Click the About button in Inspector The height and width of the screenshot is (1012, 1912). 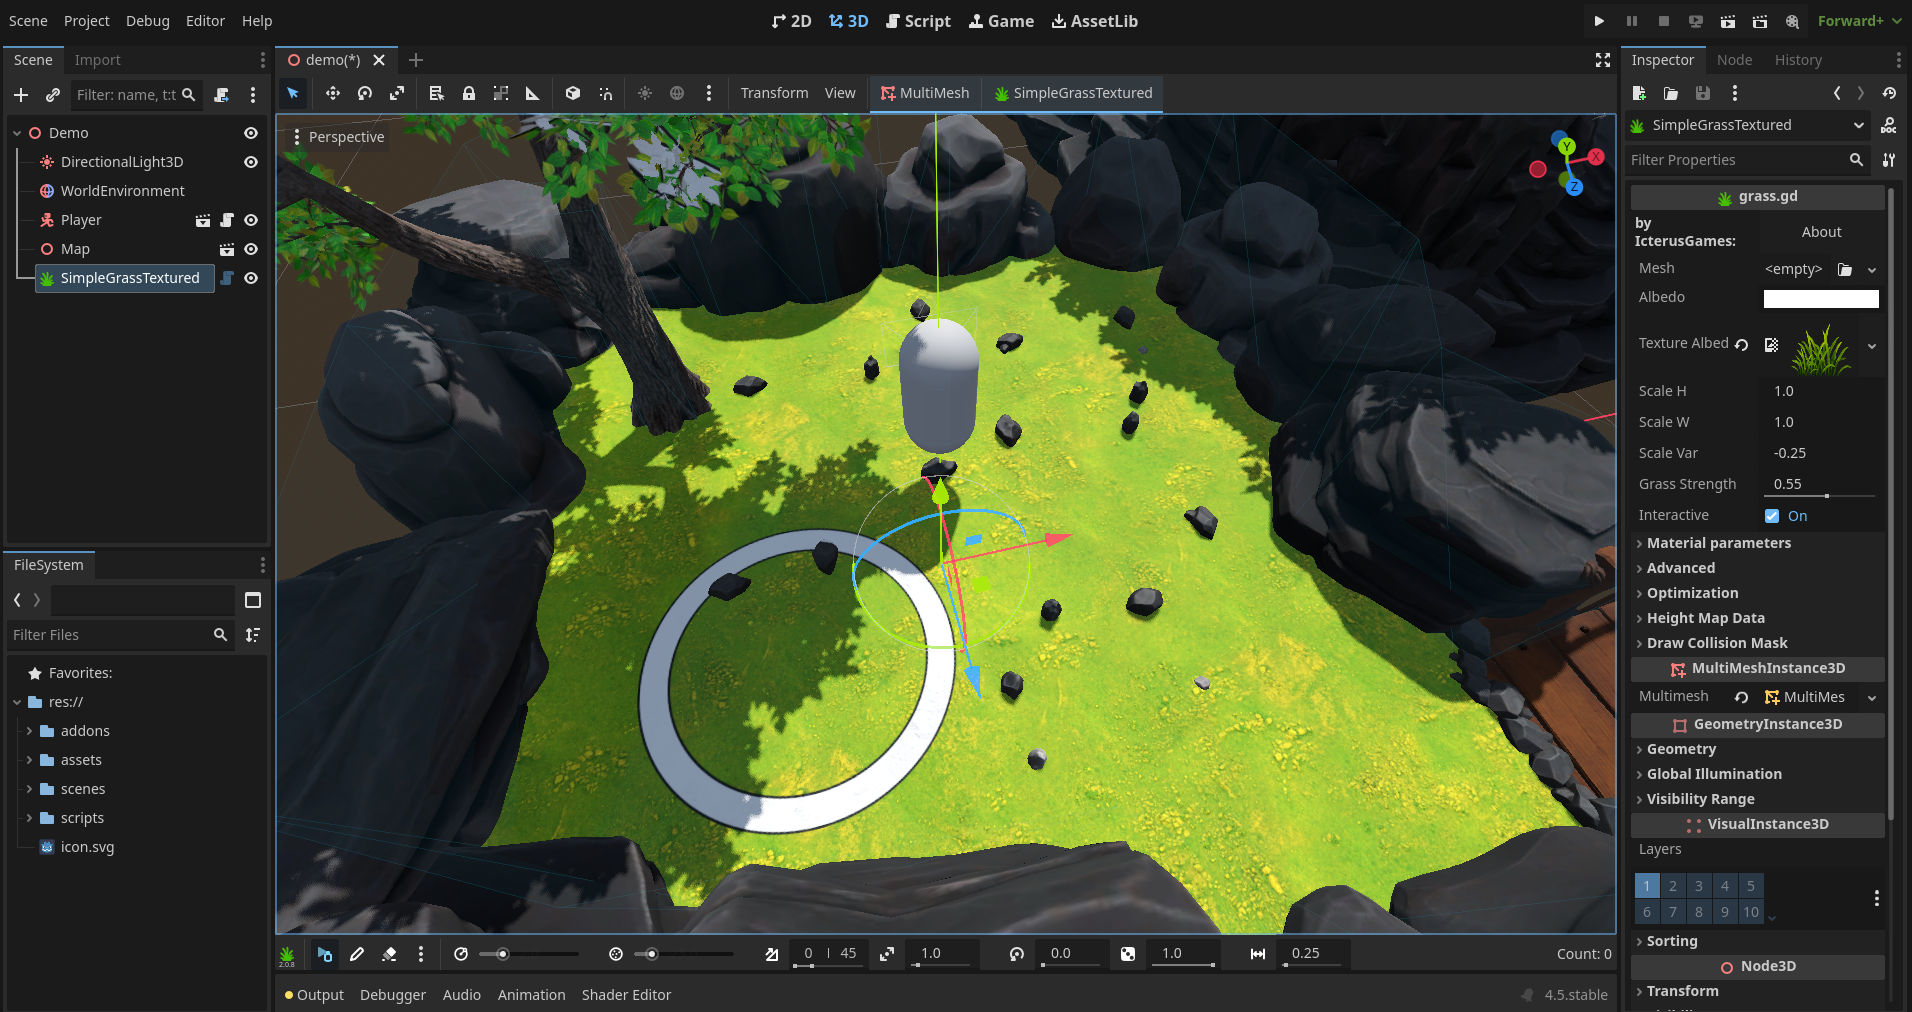(1821, 232)
